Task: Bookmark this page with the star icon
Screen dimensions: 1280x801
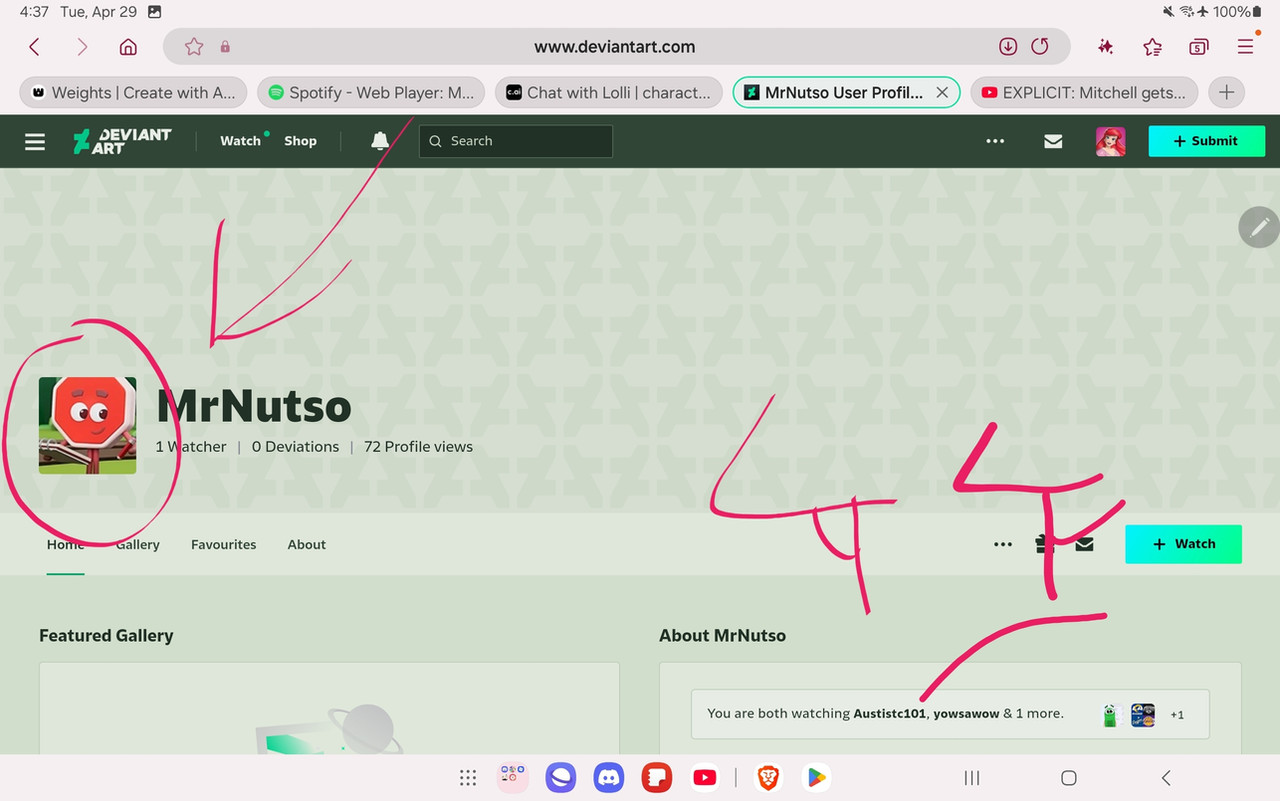Action: [x=194, y=47]
